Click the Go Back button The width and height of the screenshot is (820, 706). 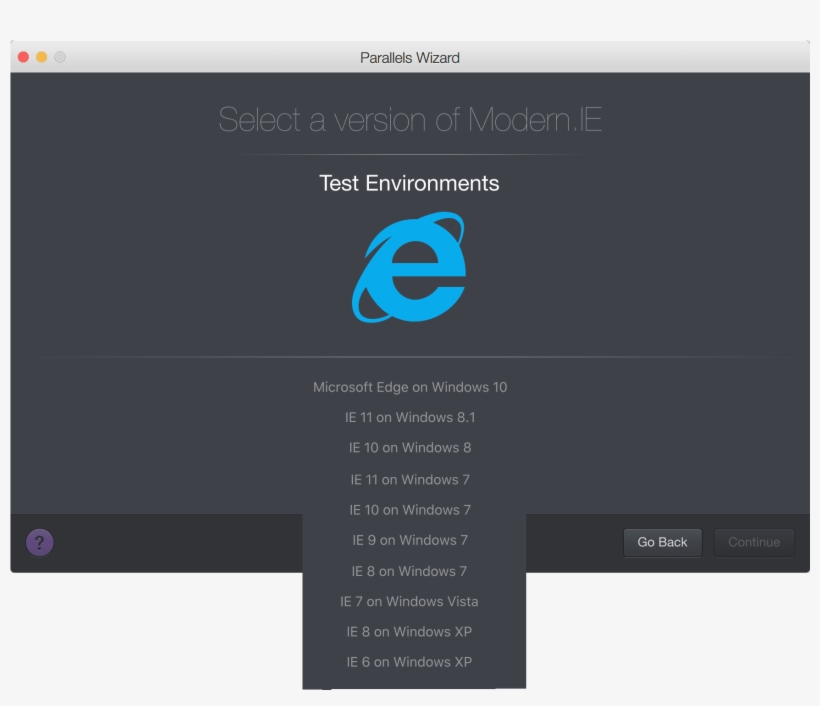[x=662, y=542]
